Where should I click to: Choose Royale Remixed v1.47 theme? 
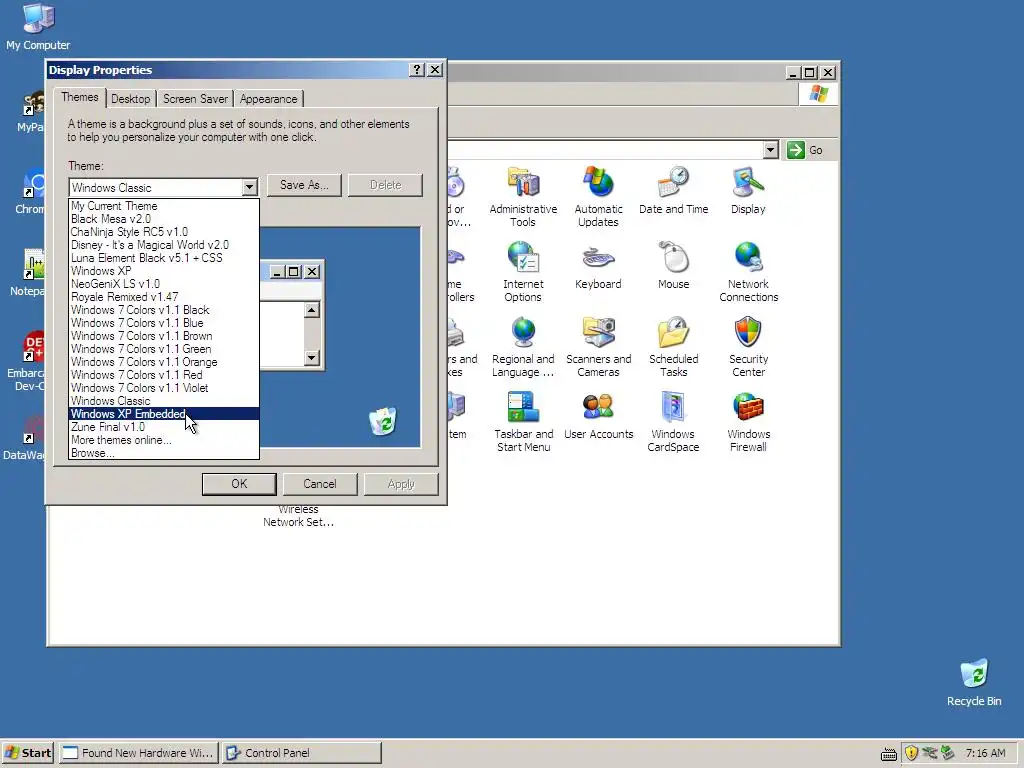tap(164, 297)
